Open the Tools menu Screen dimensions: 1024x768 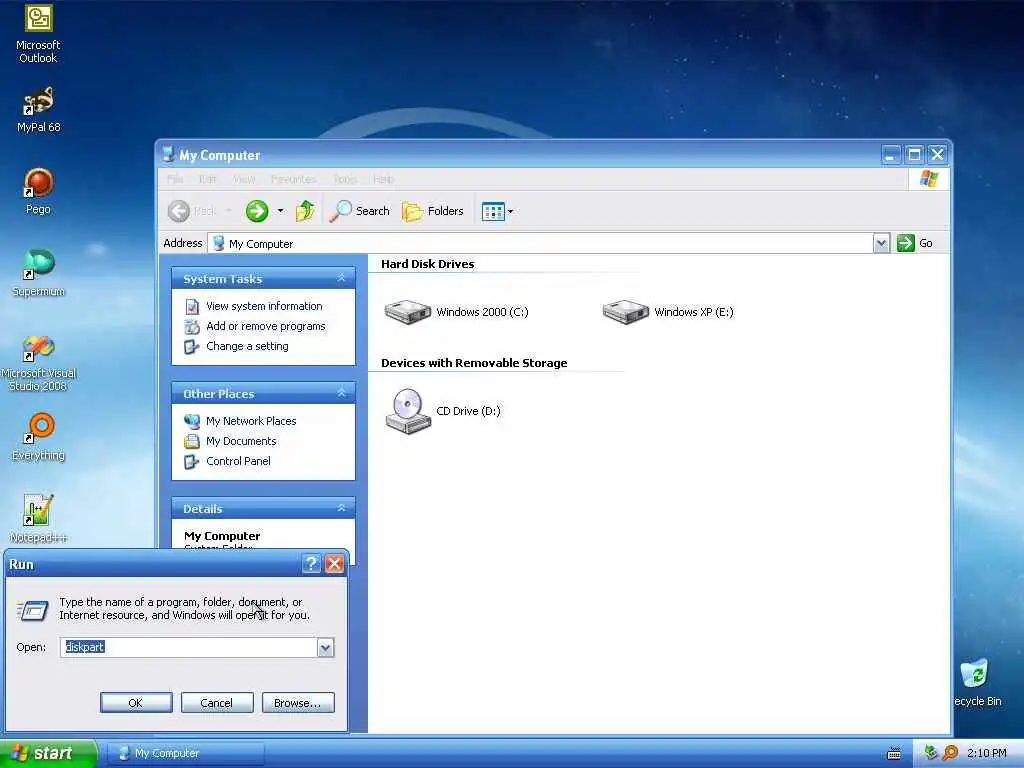click(x=345, y=179)
